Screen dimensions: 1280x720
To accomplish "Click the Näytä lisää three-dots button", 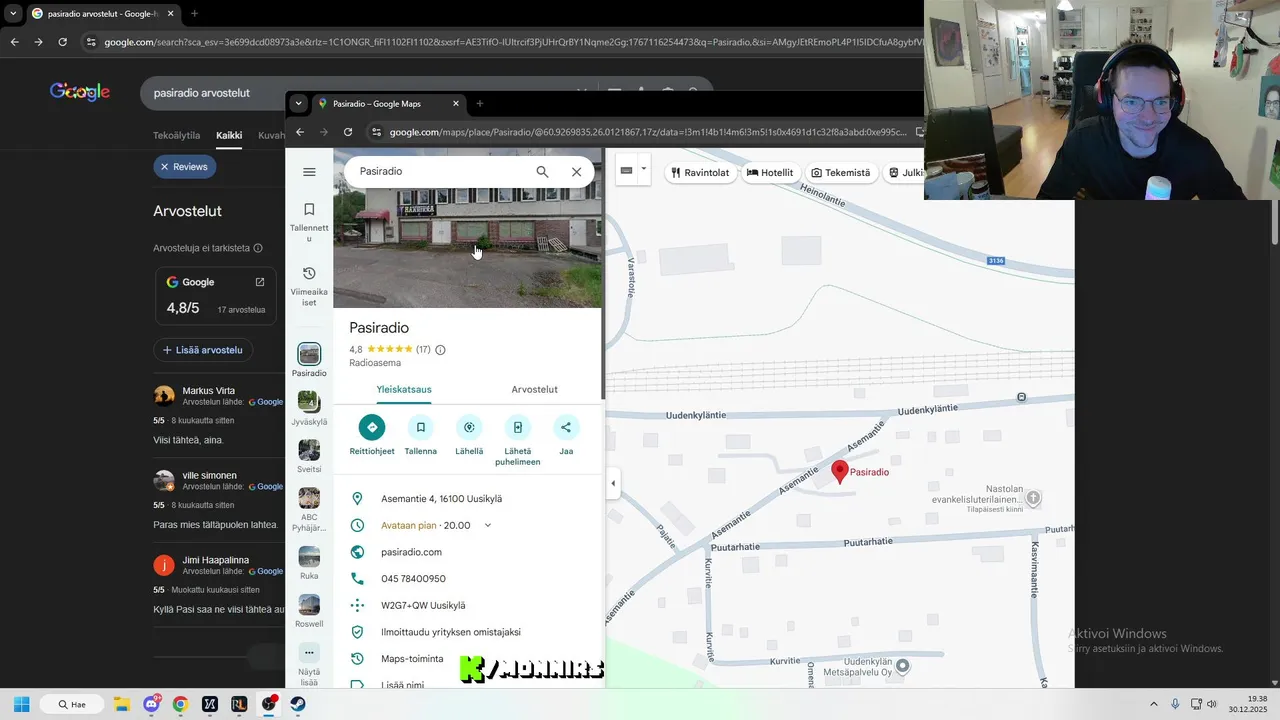I will coord(309,653).
